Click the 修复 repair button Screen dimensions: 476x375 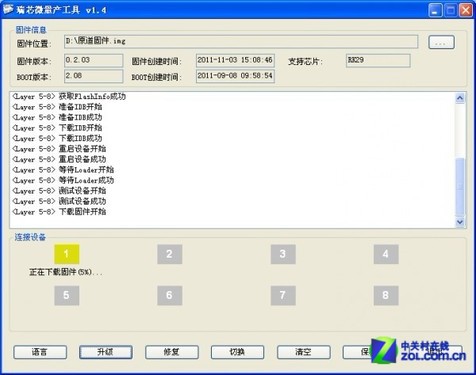click(x=172, y=352)
